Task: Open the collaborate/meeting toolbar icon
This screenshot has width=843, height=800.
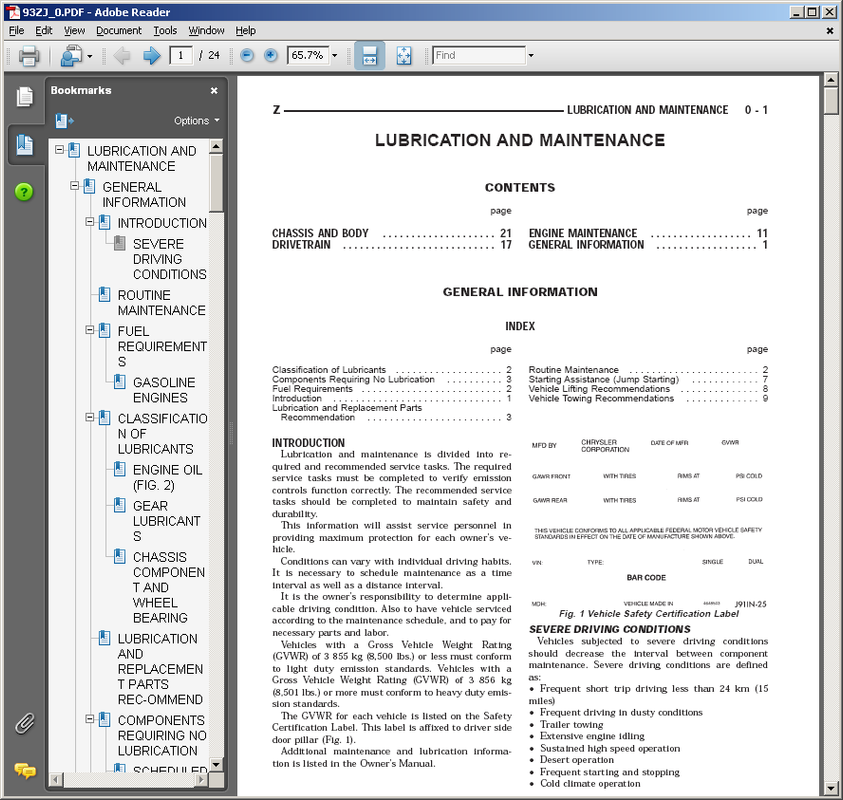Action: coord(72,55)
